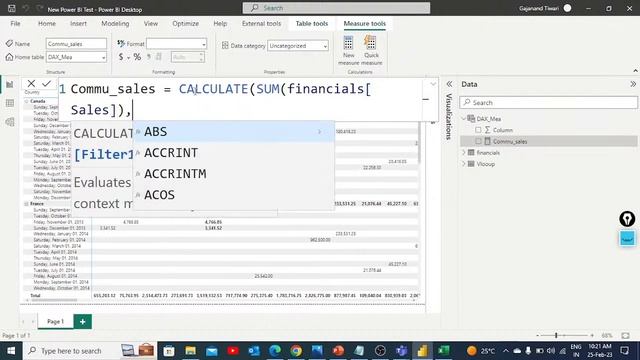Collapse the Canada row group
640x360 pixels.
click(26, 101)
